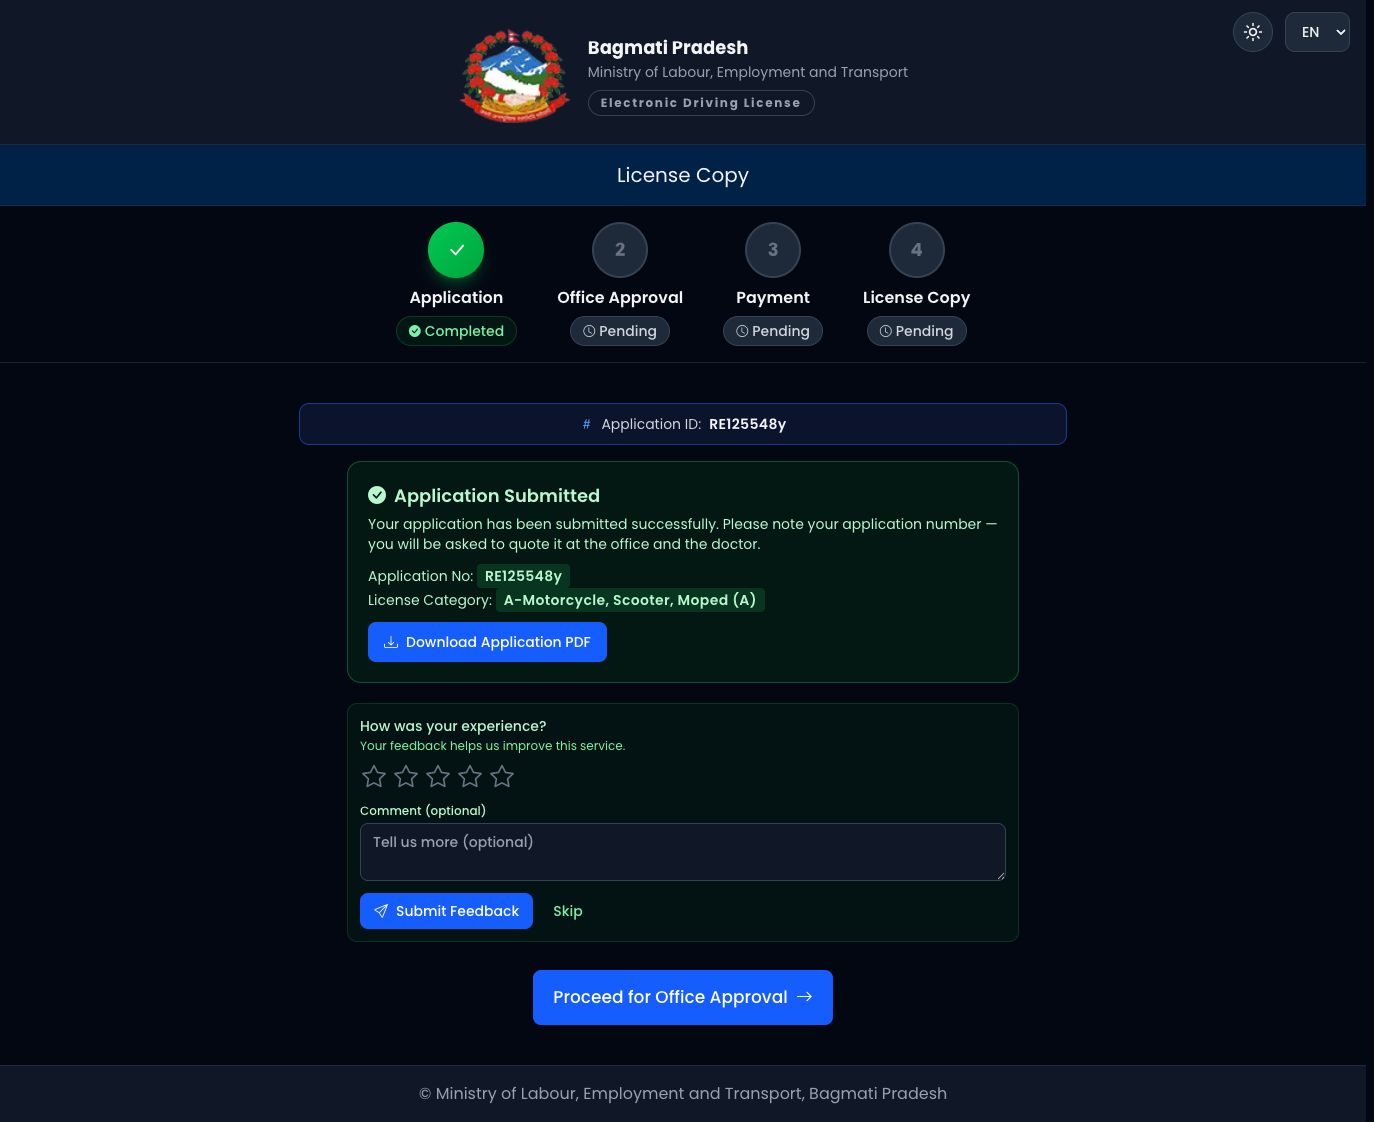The height and width of the screenshot is (1122, 1374).
Task: Click the green check icon beside Application Submitted
Action: click(x=377, y=495)
